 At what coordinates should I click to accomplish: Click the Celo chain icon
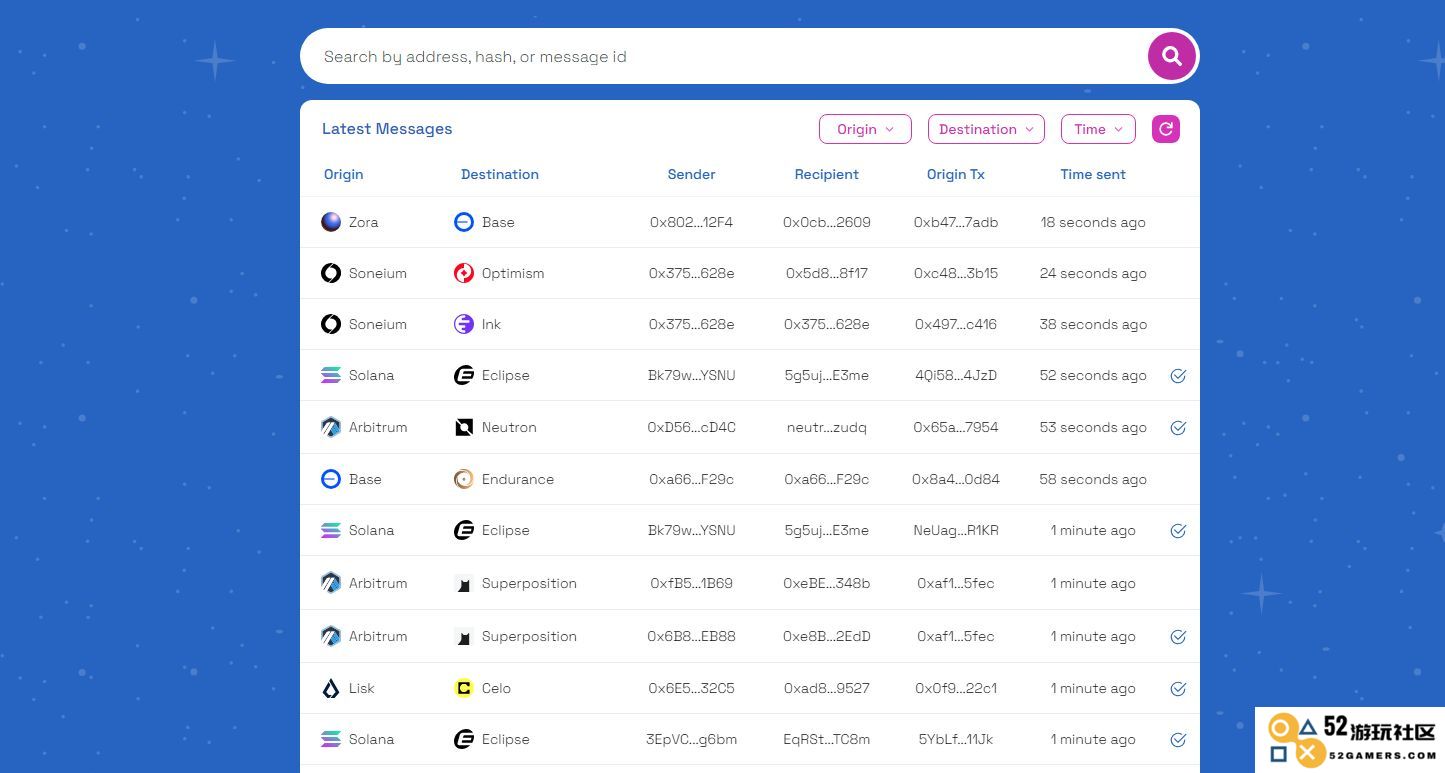click(x=464, y=688)
